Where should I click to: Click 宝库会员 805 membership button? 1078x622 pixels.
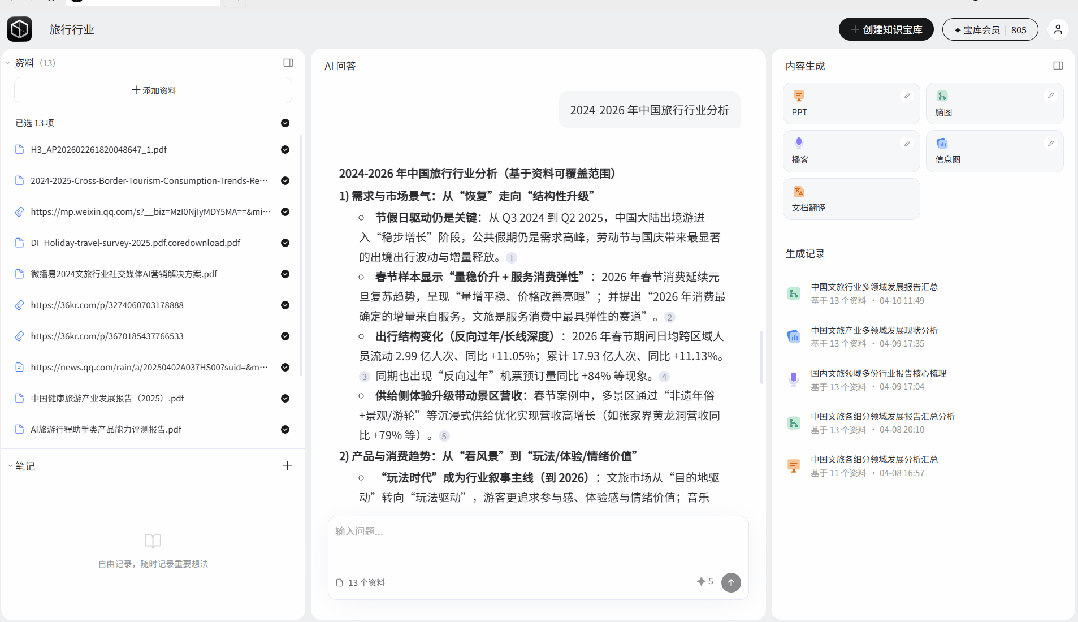pyautogui.click(x=990, y=30)
